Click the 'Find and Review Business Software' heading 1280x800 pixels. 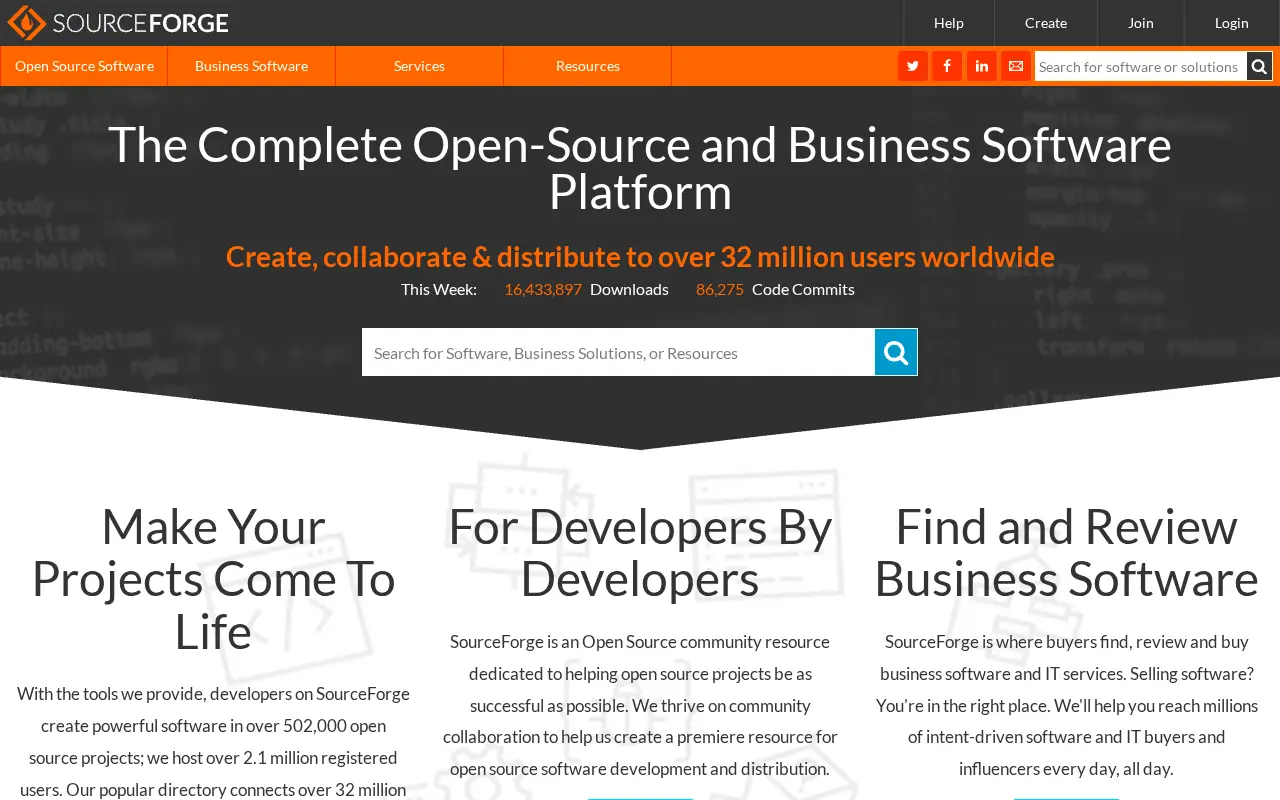point(1066,553)
